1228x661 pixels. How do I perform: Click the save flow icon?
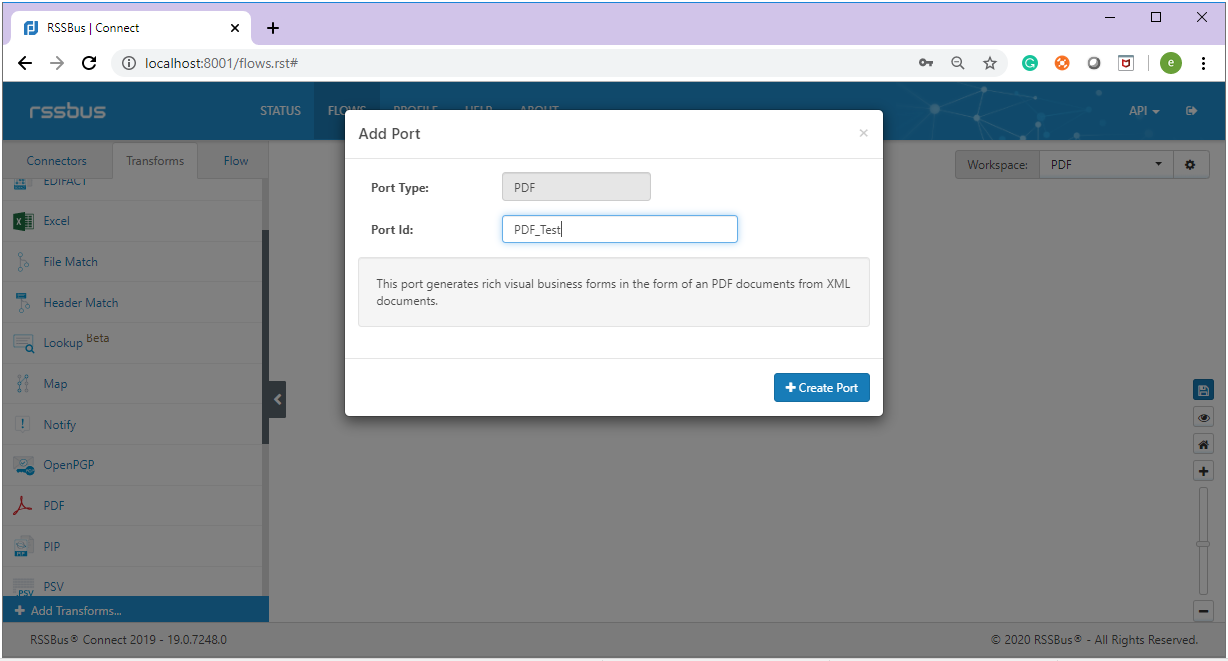[1203, 390]
